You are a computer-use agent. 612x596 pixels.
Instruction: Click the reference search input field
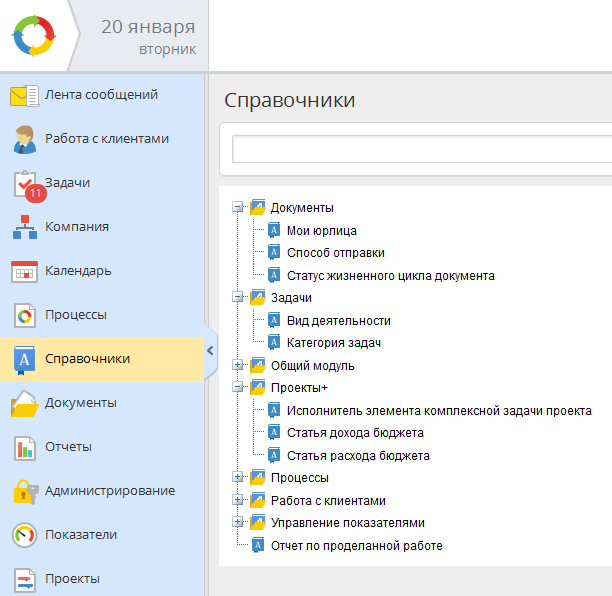[x=422, y=149]
